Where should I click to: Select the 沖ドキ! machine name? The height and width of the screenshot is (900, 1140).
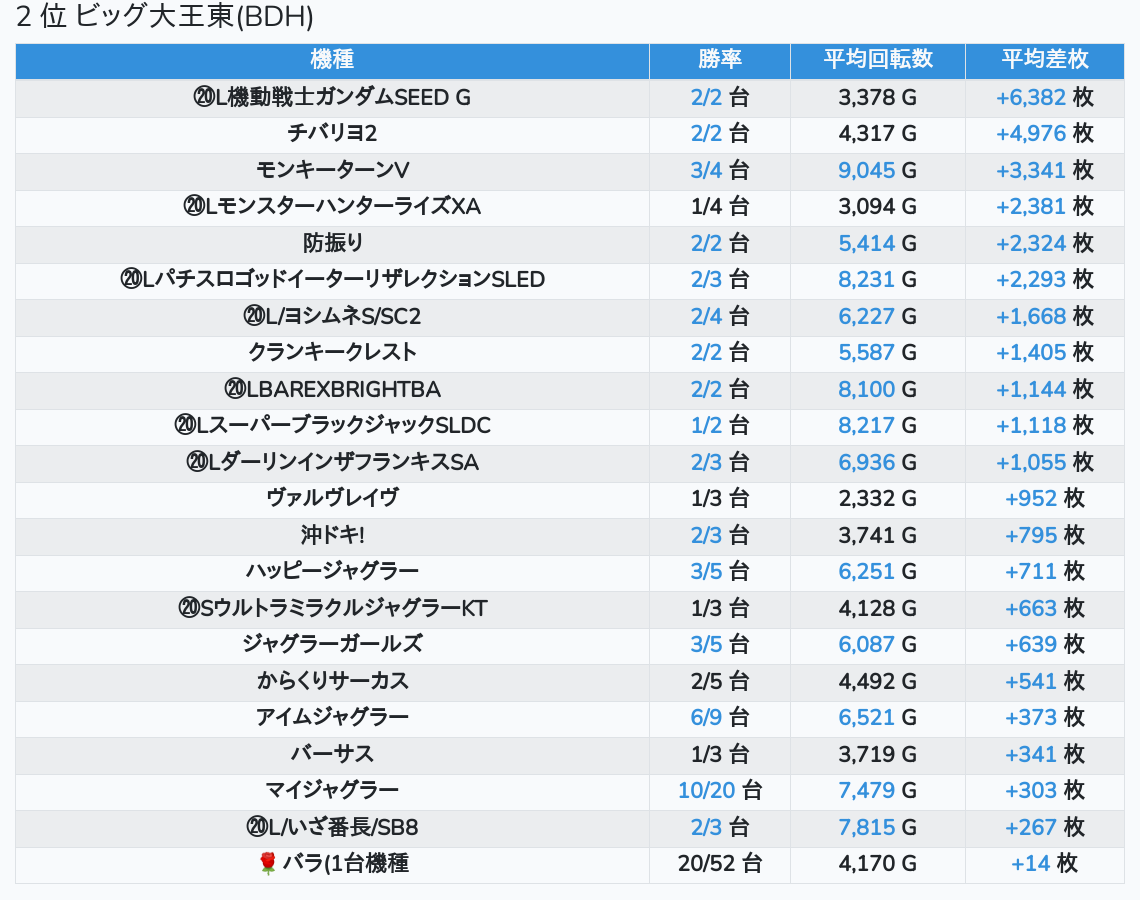332,535
